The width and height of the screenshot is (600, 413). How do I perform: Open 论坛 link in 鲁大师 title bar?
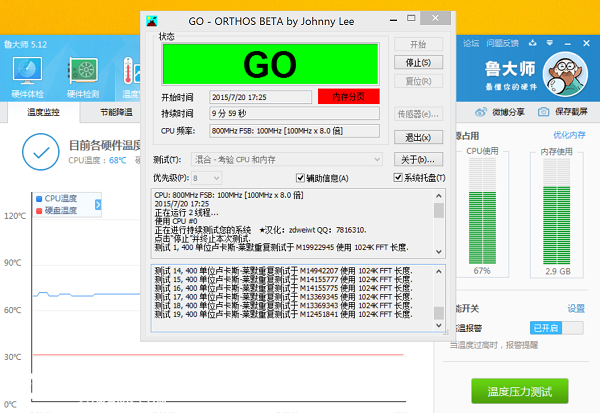coord(471,43)
